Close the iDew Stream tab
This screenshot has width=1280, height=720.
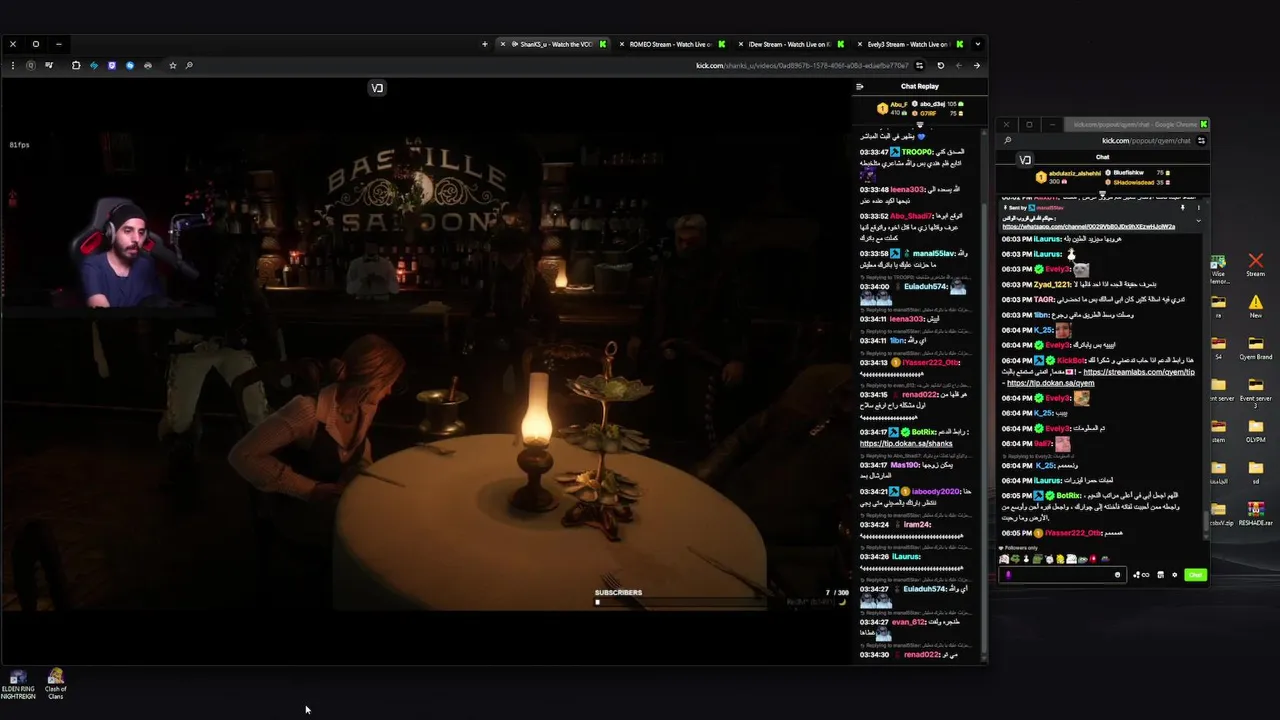[x=740, y=44]
